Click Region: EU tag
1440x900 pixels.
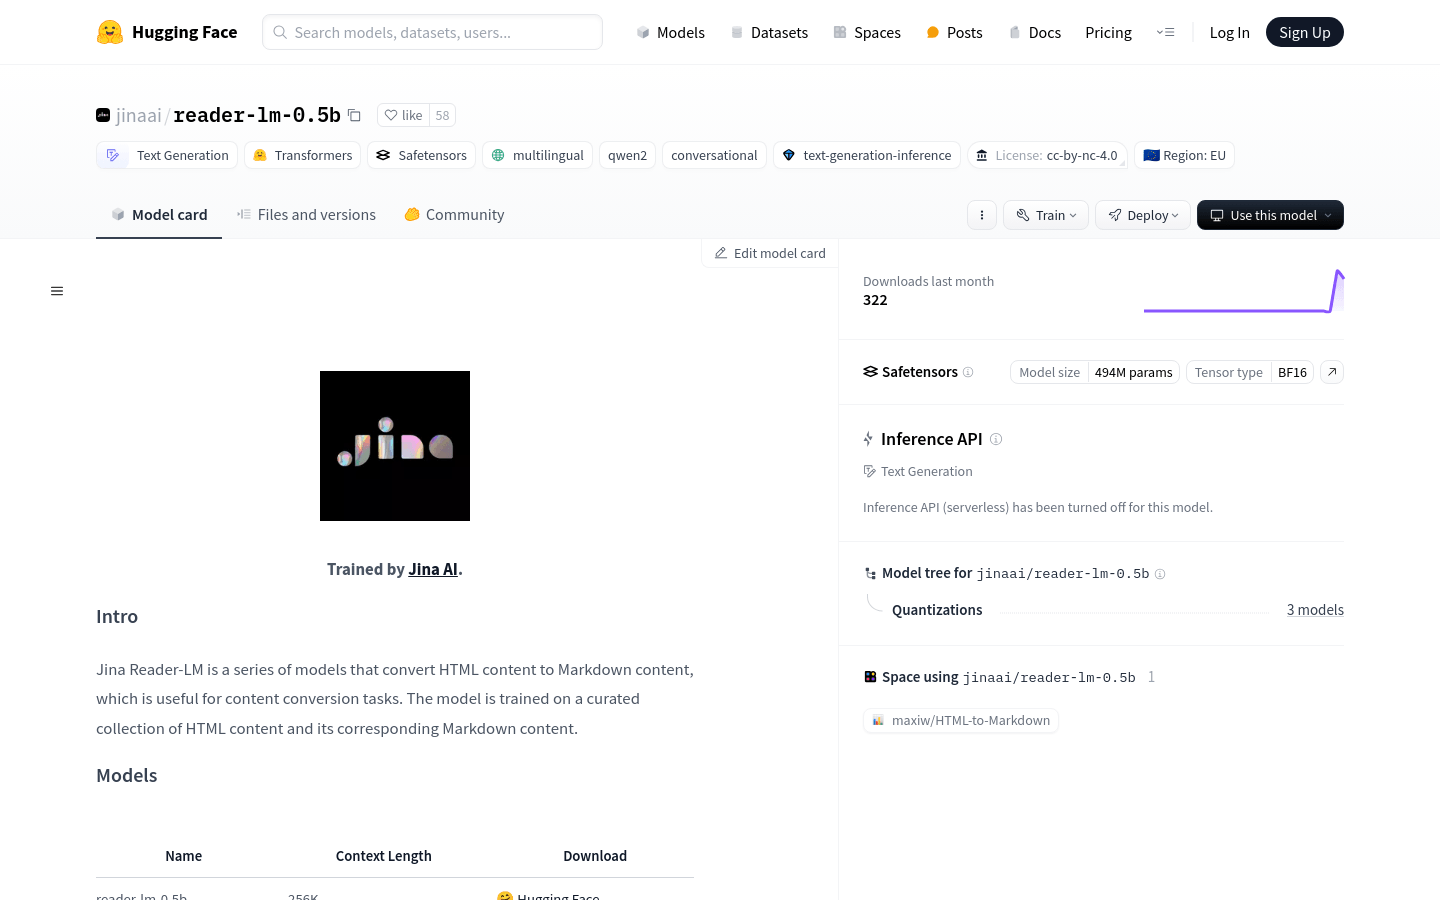coord(1184,155)
